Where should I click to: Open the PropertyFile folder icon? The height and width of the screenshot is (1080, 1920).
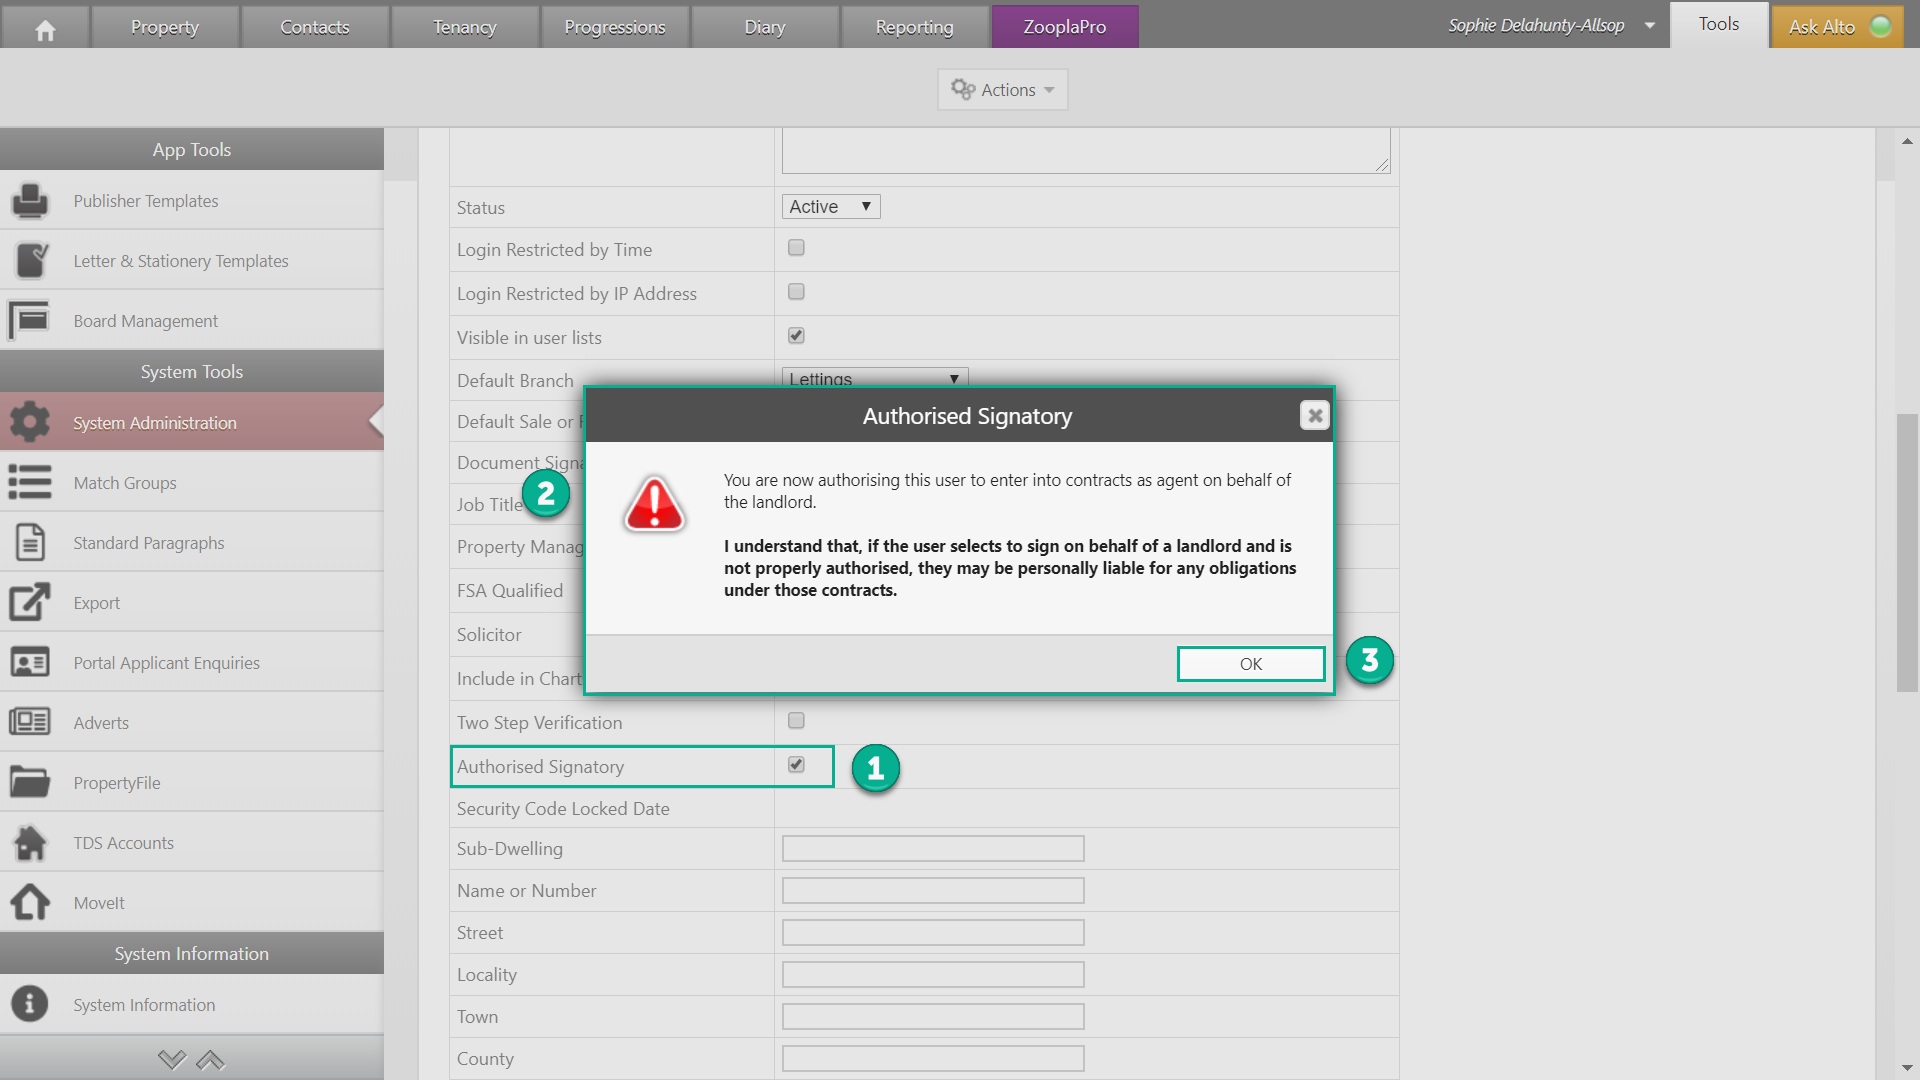pos(30,783)
